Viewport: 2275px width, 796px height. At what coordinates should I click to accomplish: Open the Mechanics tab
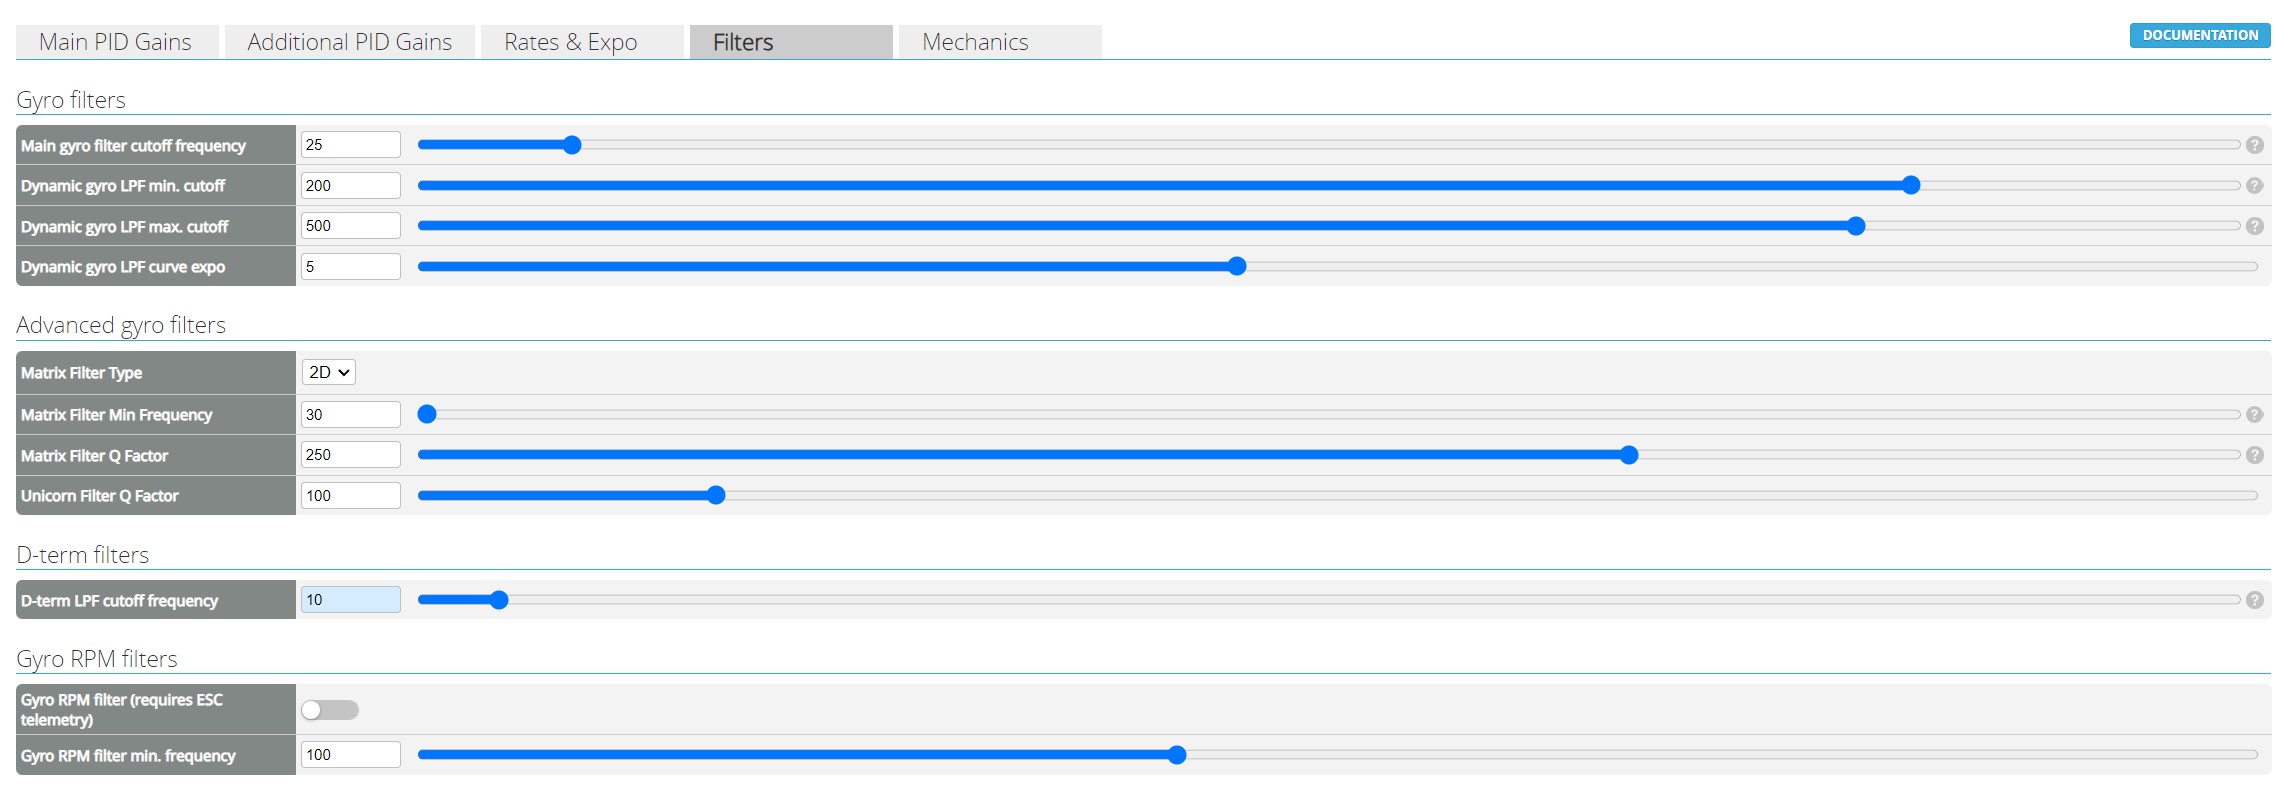(976, 42)
